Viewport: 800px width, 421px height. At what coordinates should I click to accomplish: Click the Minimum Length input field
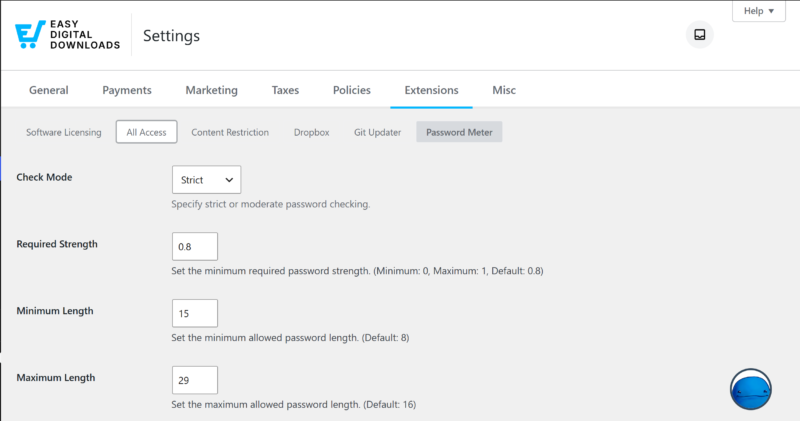tap(195, 313)
